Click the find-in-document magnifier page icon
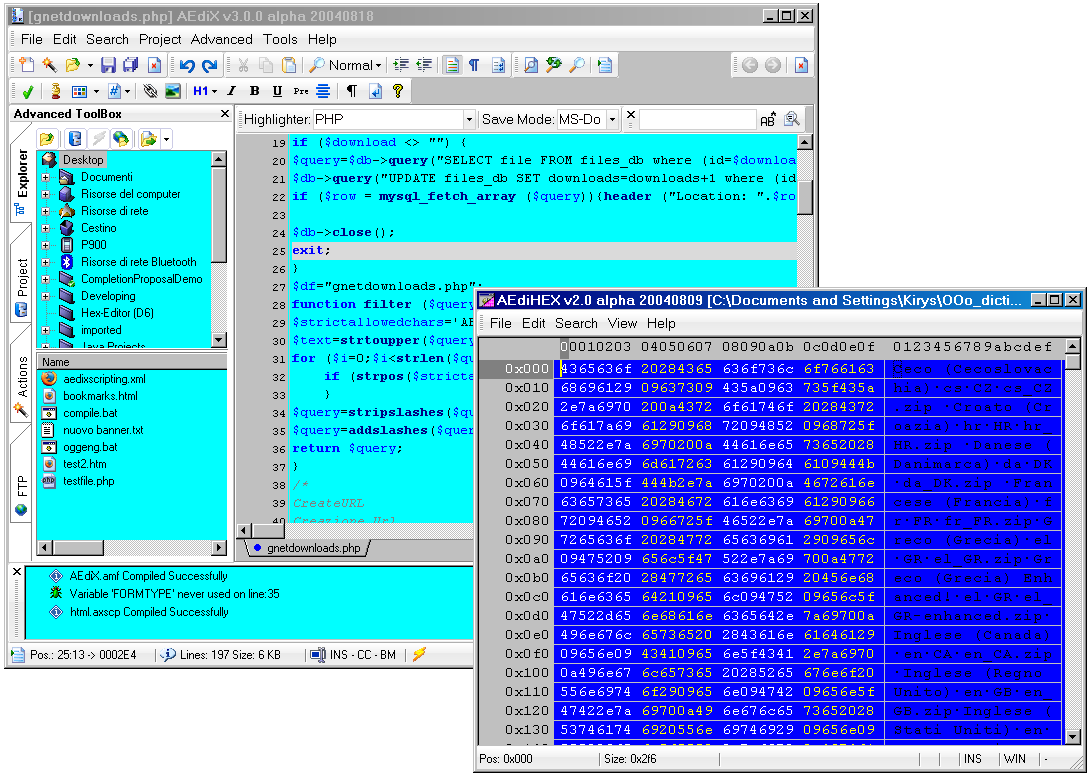Image resolution: width=1090 pixels, height=776 pixels. tap(530, 65)
